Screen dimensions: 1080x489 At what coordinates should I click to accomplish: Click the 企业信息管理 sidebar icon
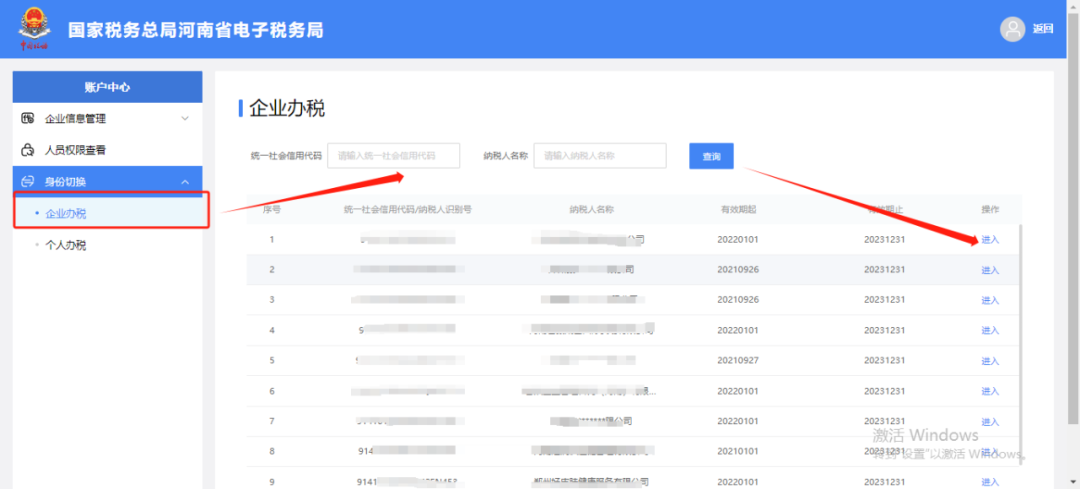tap(28, 119)
